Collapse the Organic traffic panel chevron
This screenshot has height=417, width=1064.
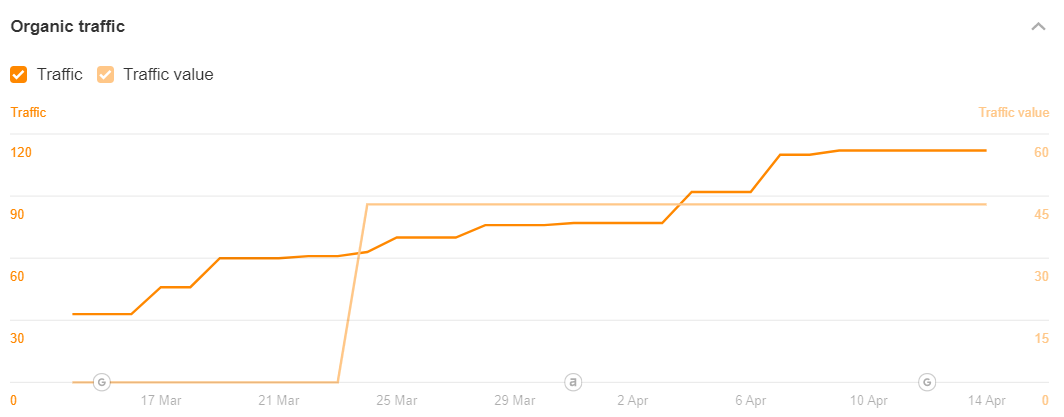click(x=1038, y=27)
